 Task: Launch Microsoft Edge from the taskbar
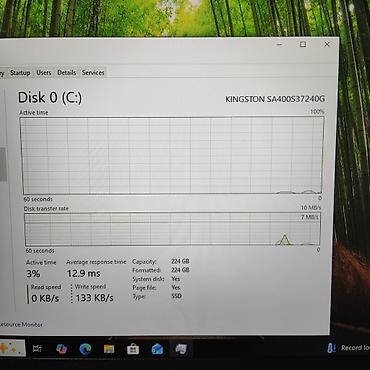point(85,349)
